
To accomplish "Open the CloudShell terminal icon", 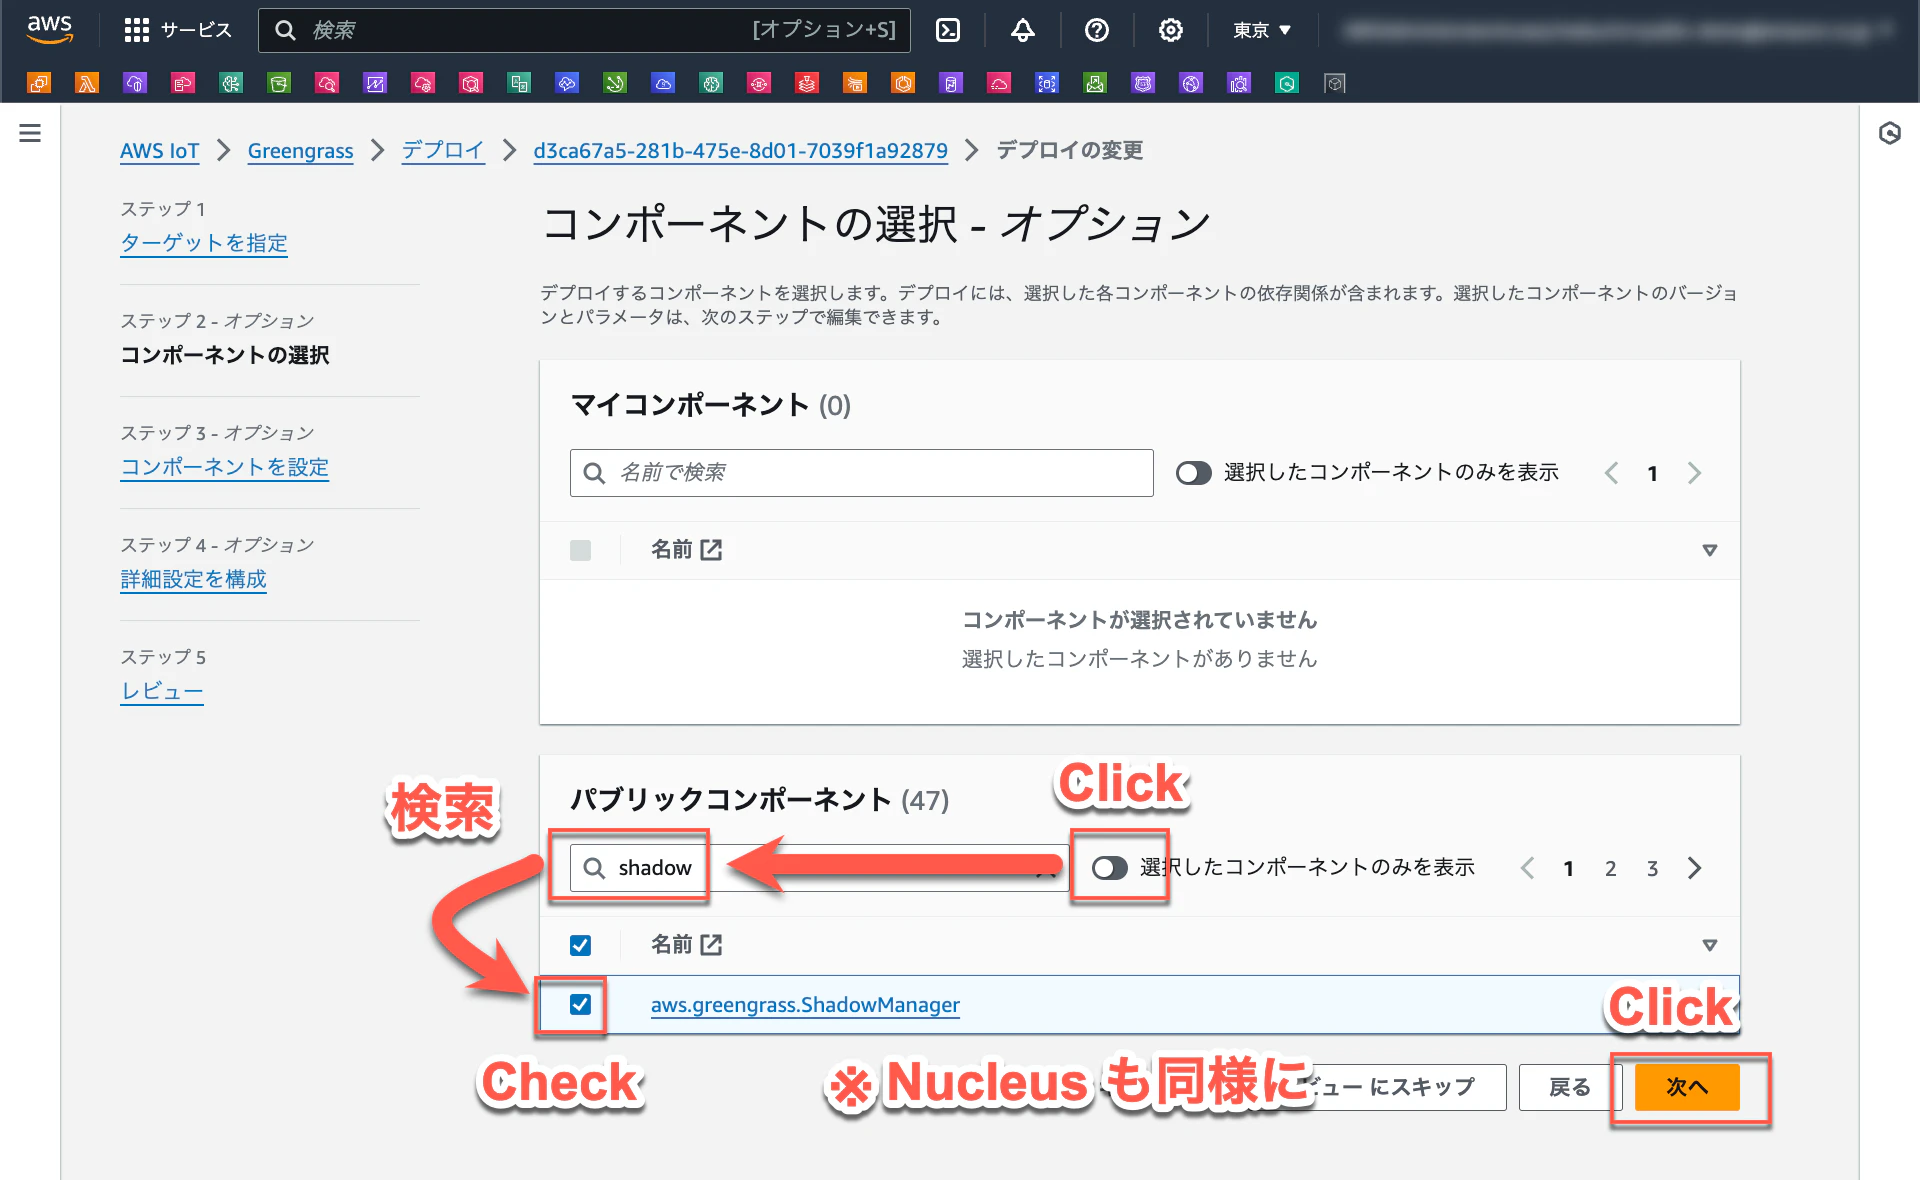I will click(x=947, y=30).
